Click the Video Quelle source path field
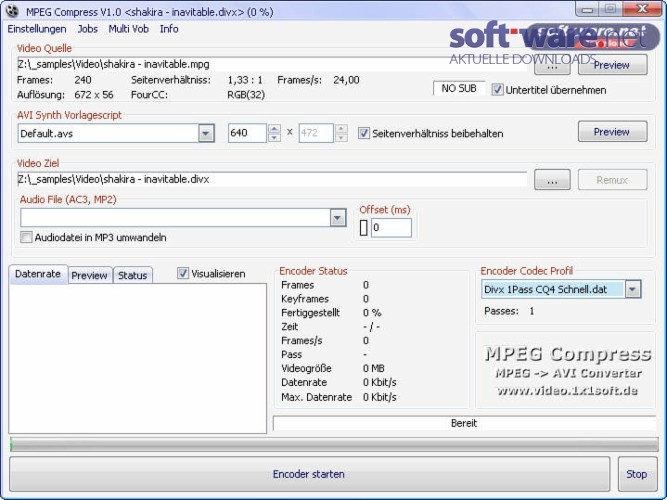Image resolution: width=667 pixels, height=500 pixels. [x=272, y=65]
